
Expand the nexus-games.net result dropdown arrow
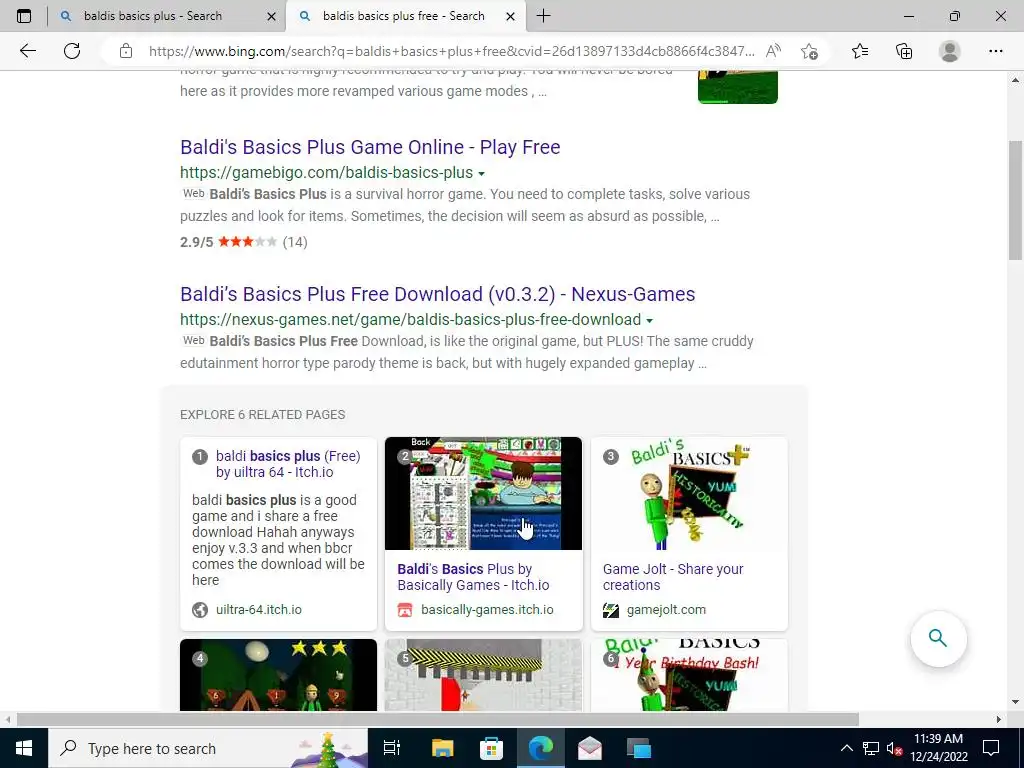649,321
